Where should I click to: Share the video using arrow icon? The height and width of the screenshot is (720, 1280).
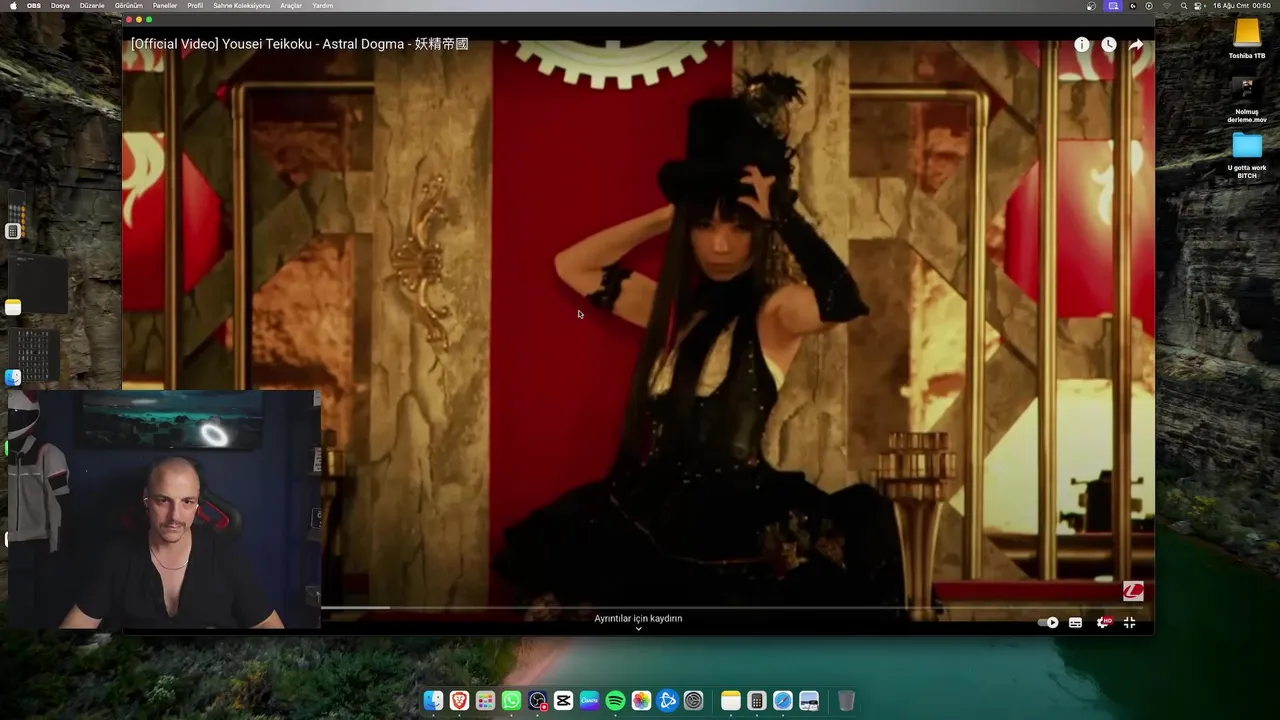point(1136,45)
